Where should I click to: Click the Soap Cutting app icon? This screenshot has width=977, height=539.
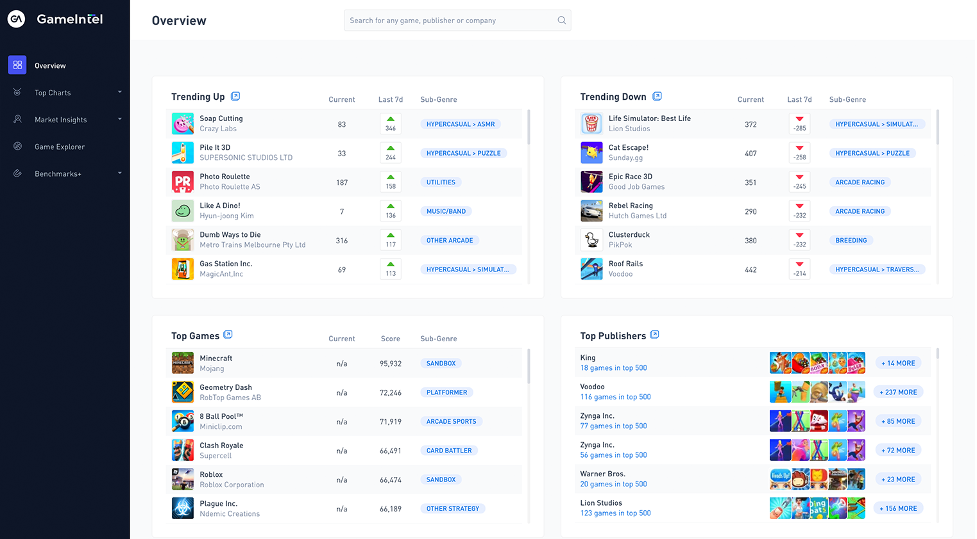pyautogui.click(x=182, y=124)
